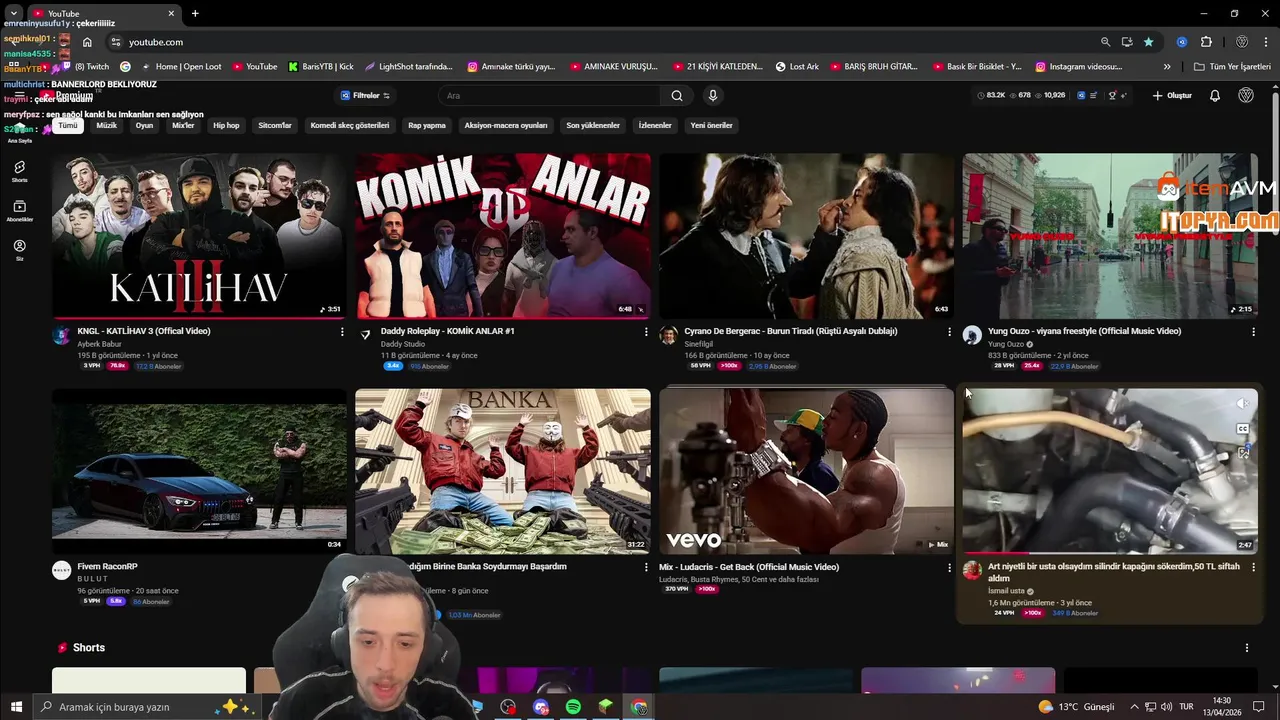This screenshot has width=1280, height=720.
Task: Open Shorts section options menu
Action: [x=1246, y=648]
